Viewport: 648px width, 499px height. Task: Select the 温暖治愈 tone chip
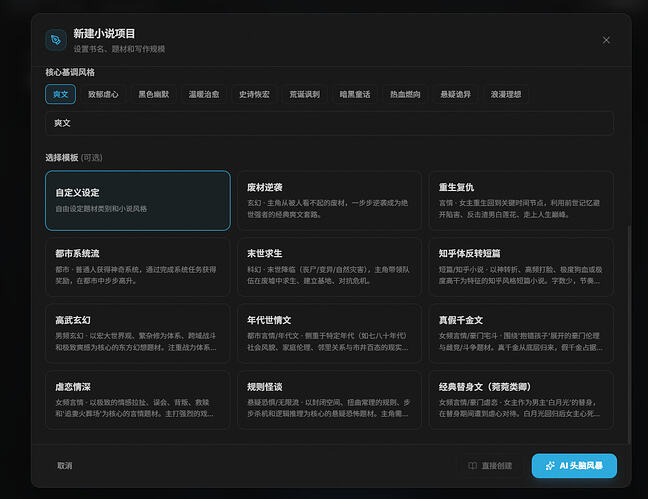pos(204,94)
